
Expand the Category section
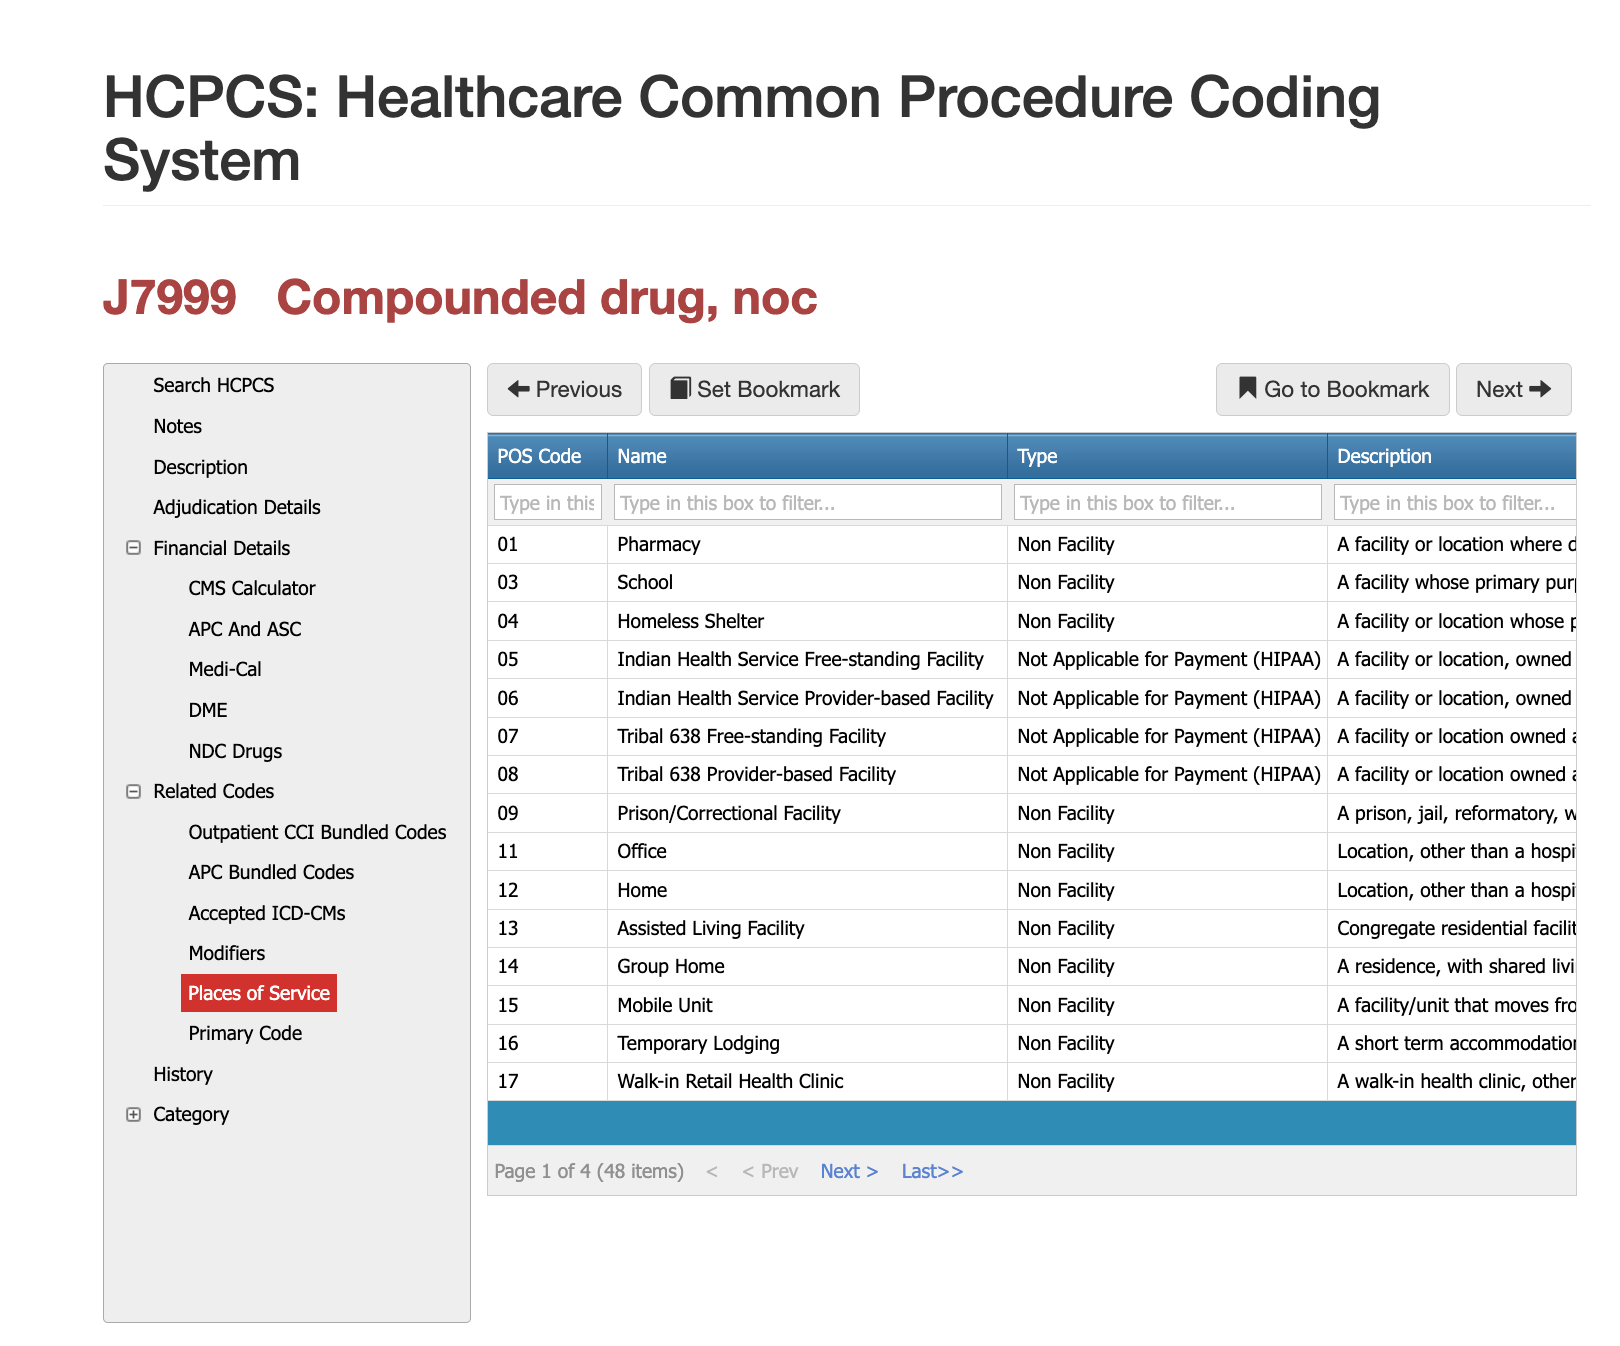[x=133, y=1114]
